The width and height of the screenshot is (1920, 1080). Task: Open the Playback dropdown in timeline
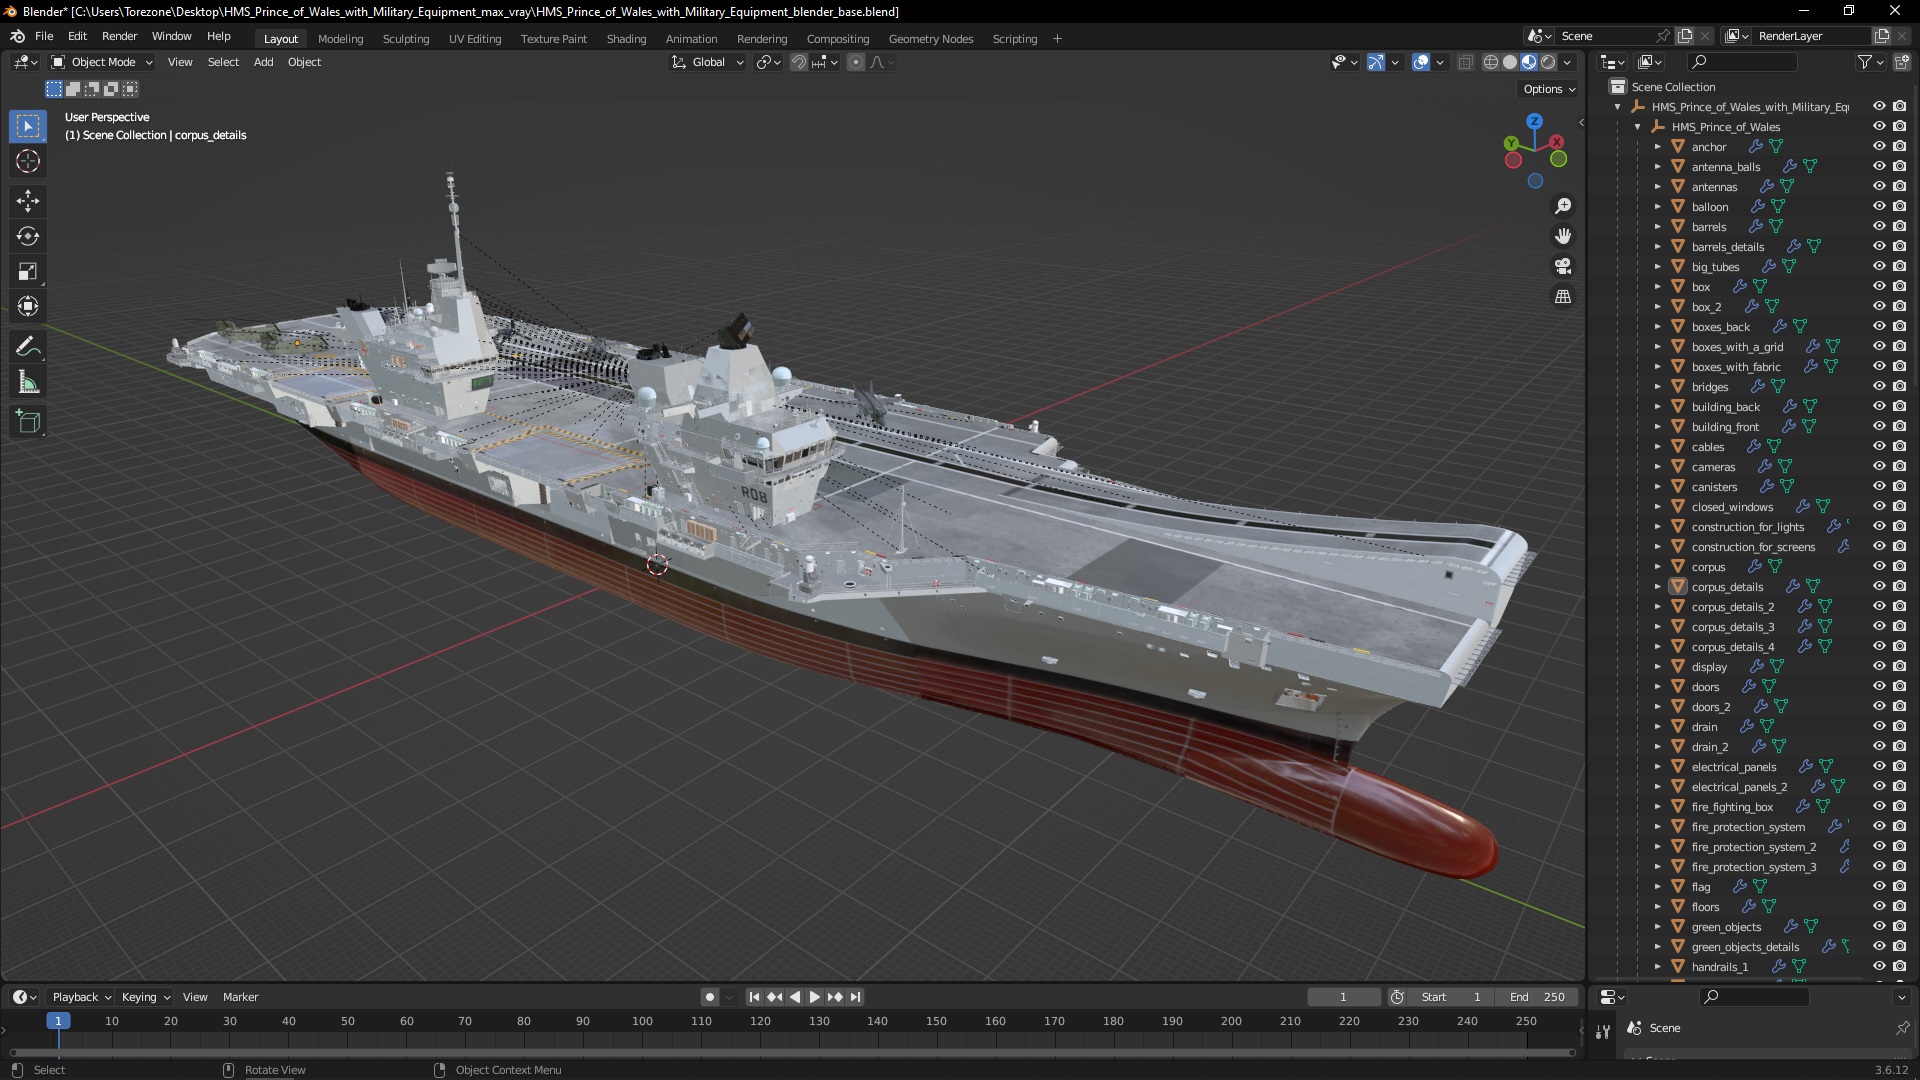[x=81, y=997]
